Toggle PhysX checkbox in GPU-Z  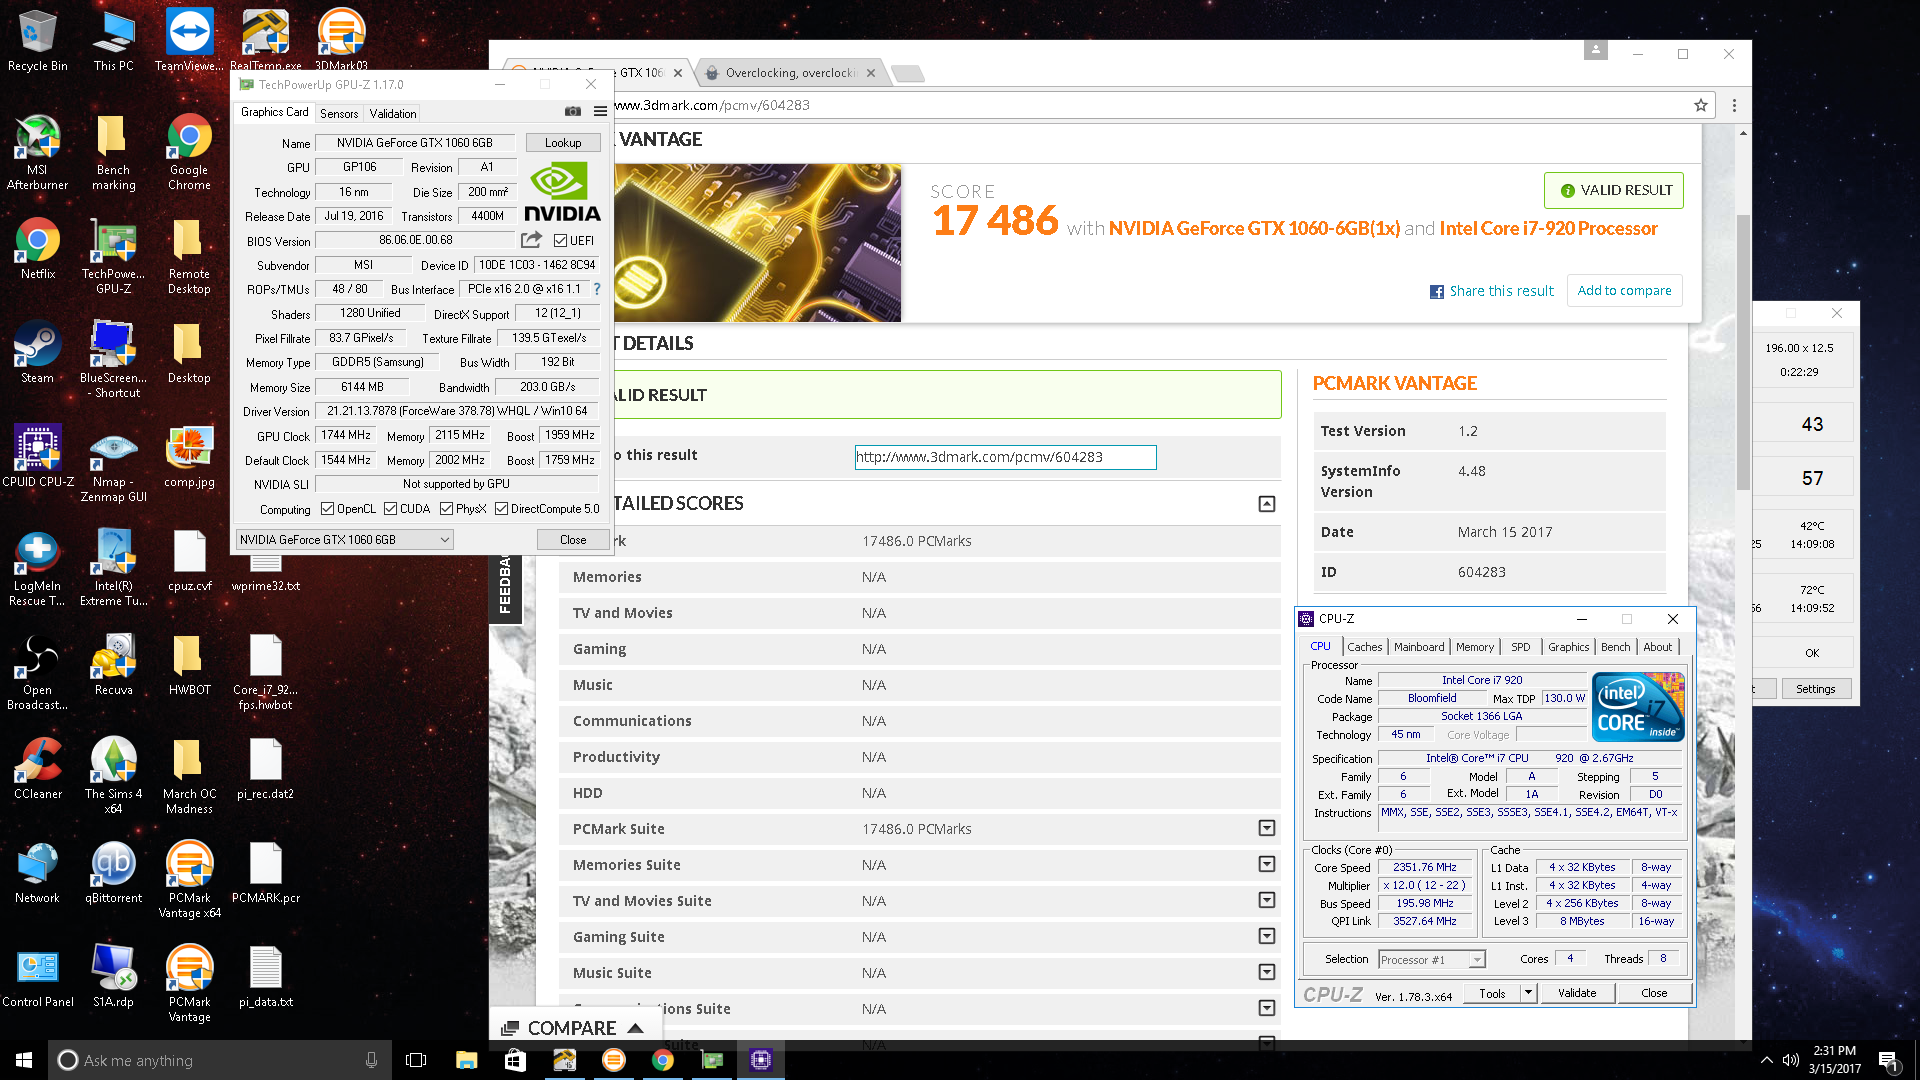click(446, 509)
